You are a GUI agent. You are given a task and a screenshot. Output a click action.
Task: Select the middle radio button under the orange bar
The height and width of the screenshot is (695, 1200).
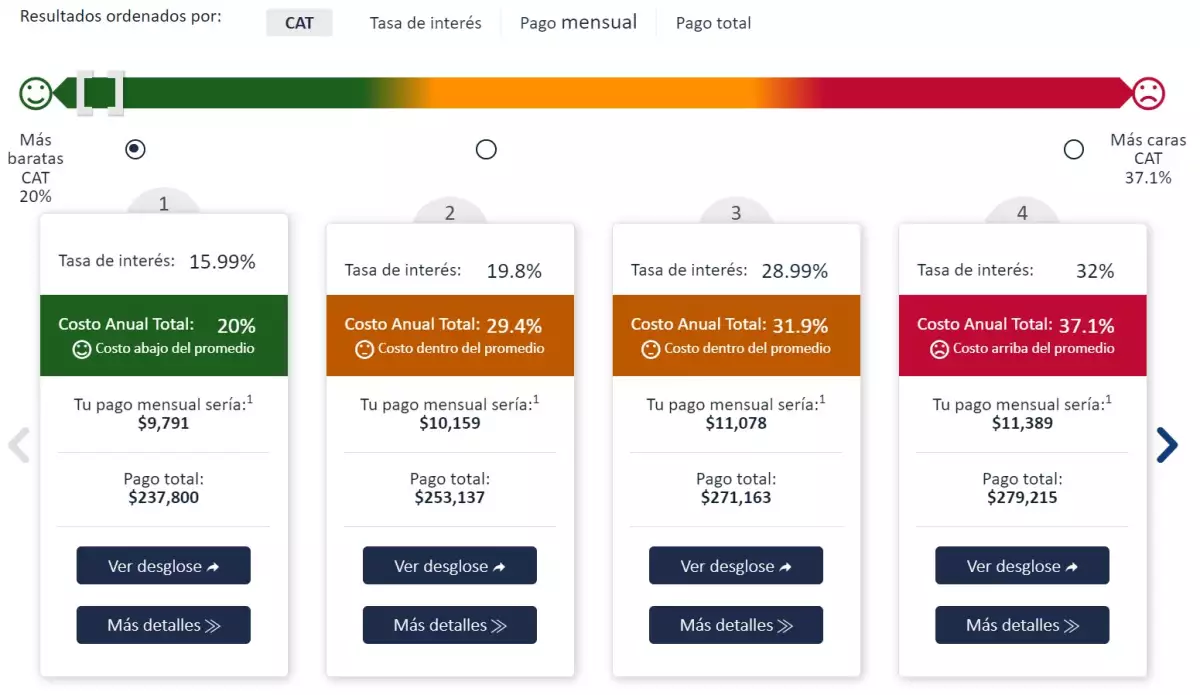click(486, 149)
